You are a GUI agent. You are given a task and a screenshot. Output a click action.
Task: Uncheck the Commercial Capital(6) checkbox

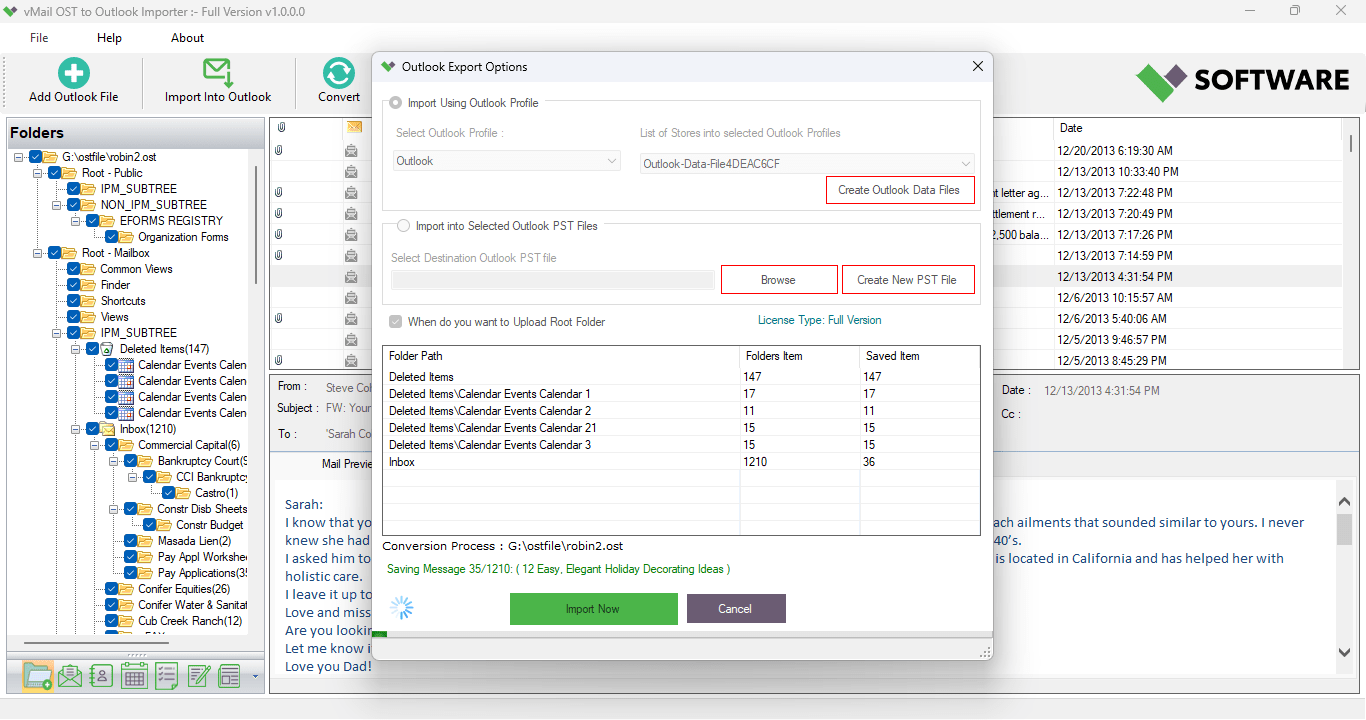click(112, 445)
